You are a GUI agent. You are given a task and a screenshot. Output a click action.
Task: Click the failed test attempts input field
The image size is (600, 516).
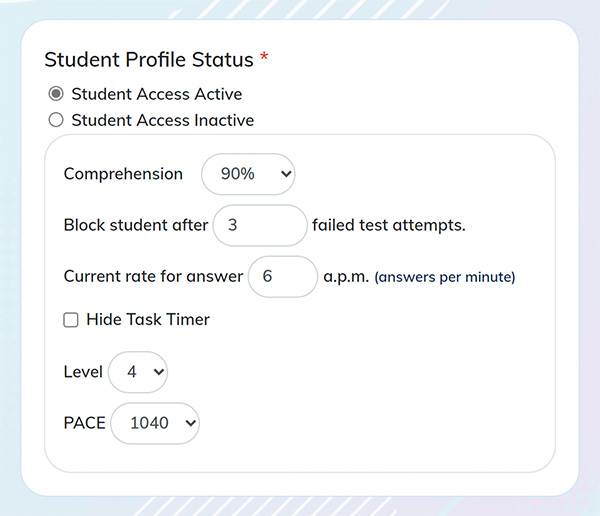click(x=260, y=225)
